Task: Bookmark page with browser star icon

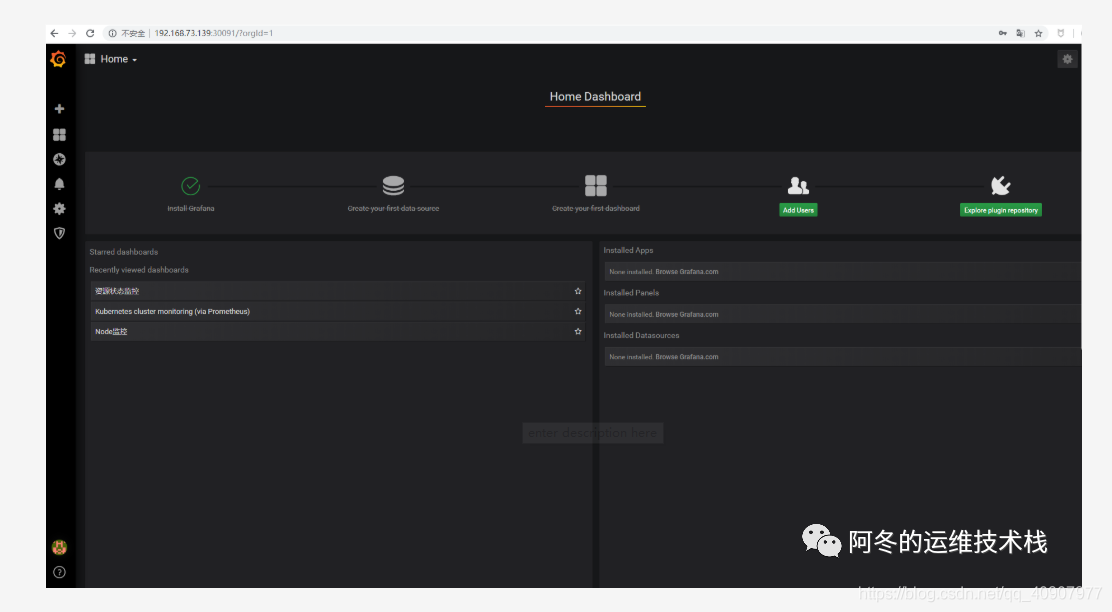Action: click(x=1038, y=33)
